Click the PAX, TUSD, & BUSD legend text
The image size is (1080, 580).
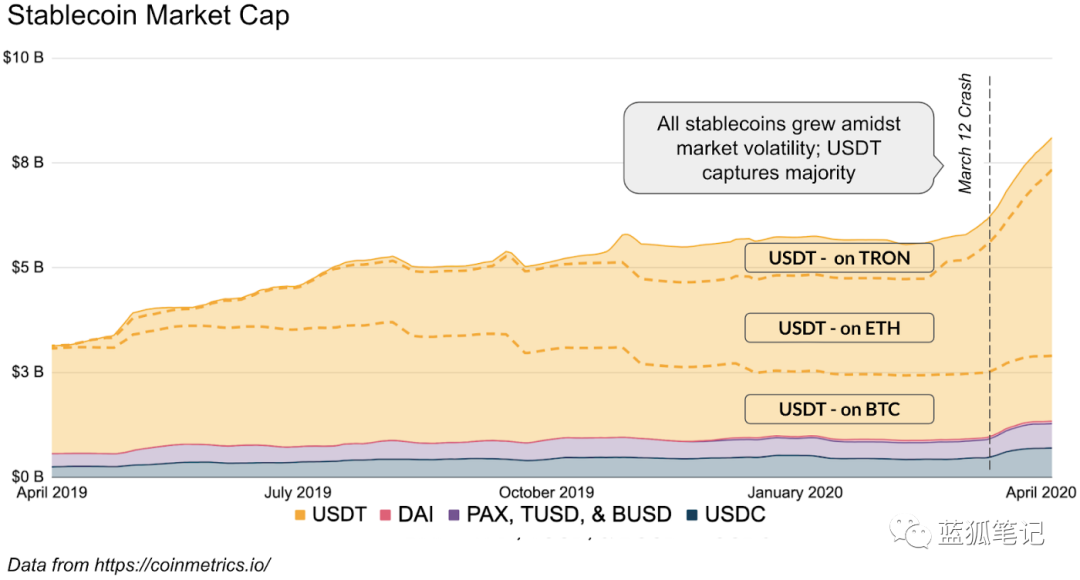(x=569, y=516)
